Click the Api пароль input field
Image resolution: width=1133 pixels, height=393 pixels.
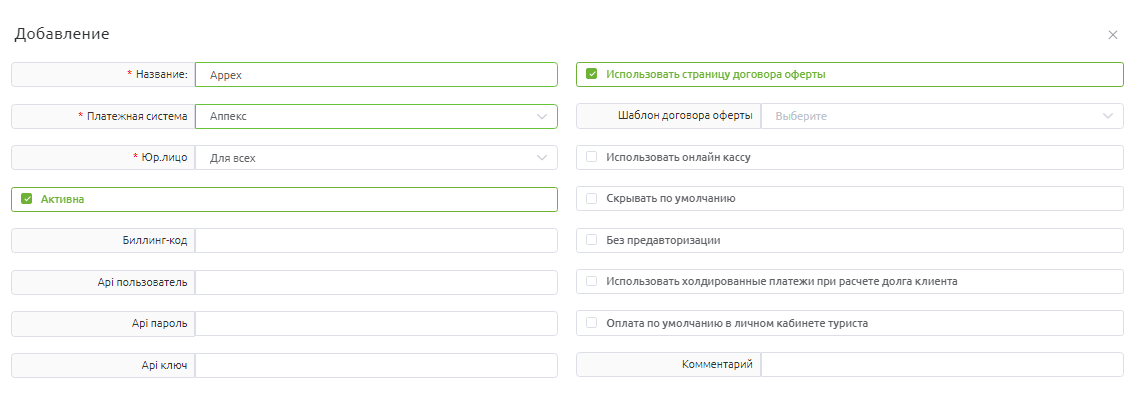pyautogui.click(x=376, y=324)
